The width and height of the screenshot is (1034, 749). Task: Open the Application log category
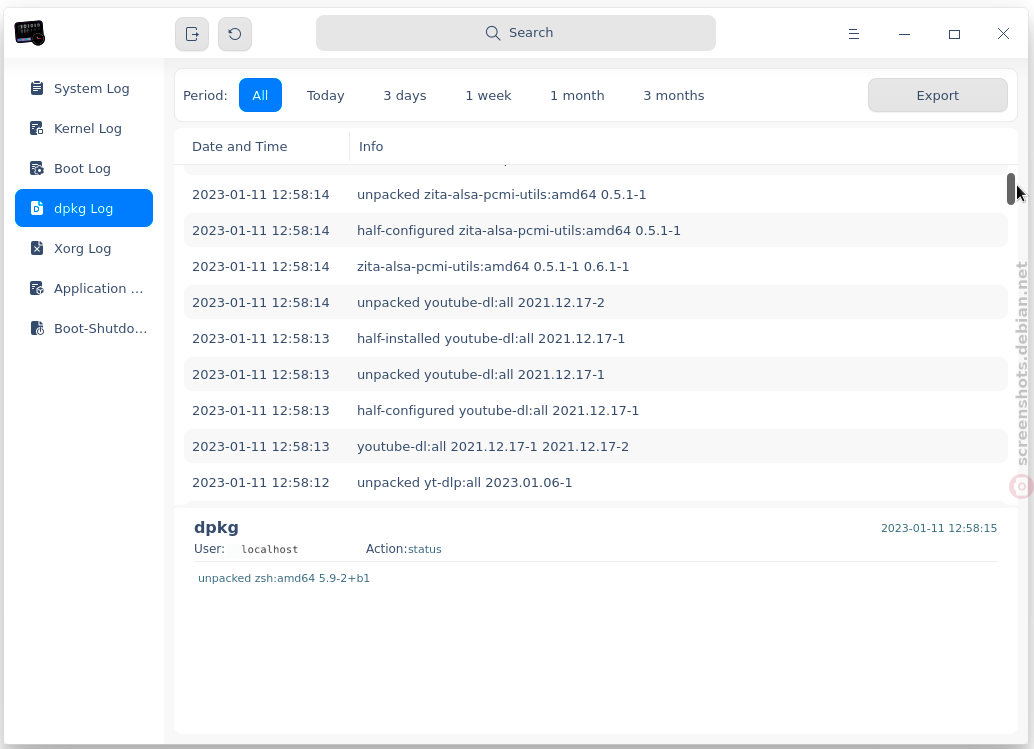pyautogui.click(x=84, y=289)
